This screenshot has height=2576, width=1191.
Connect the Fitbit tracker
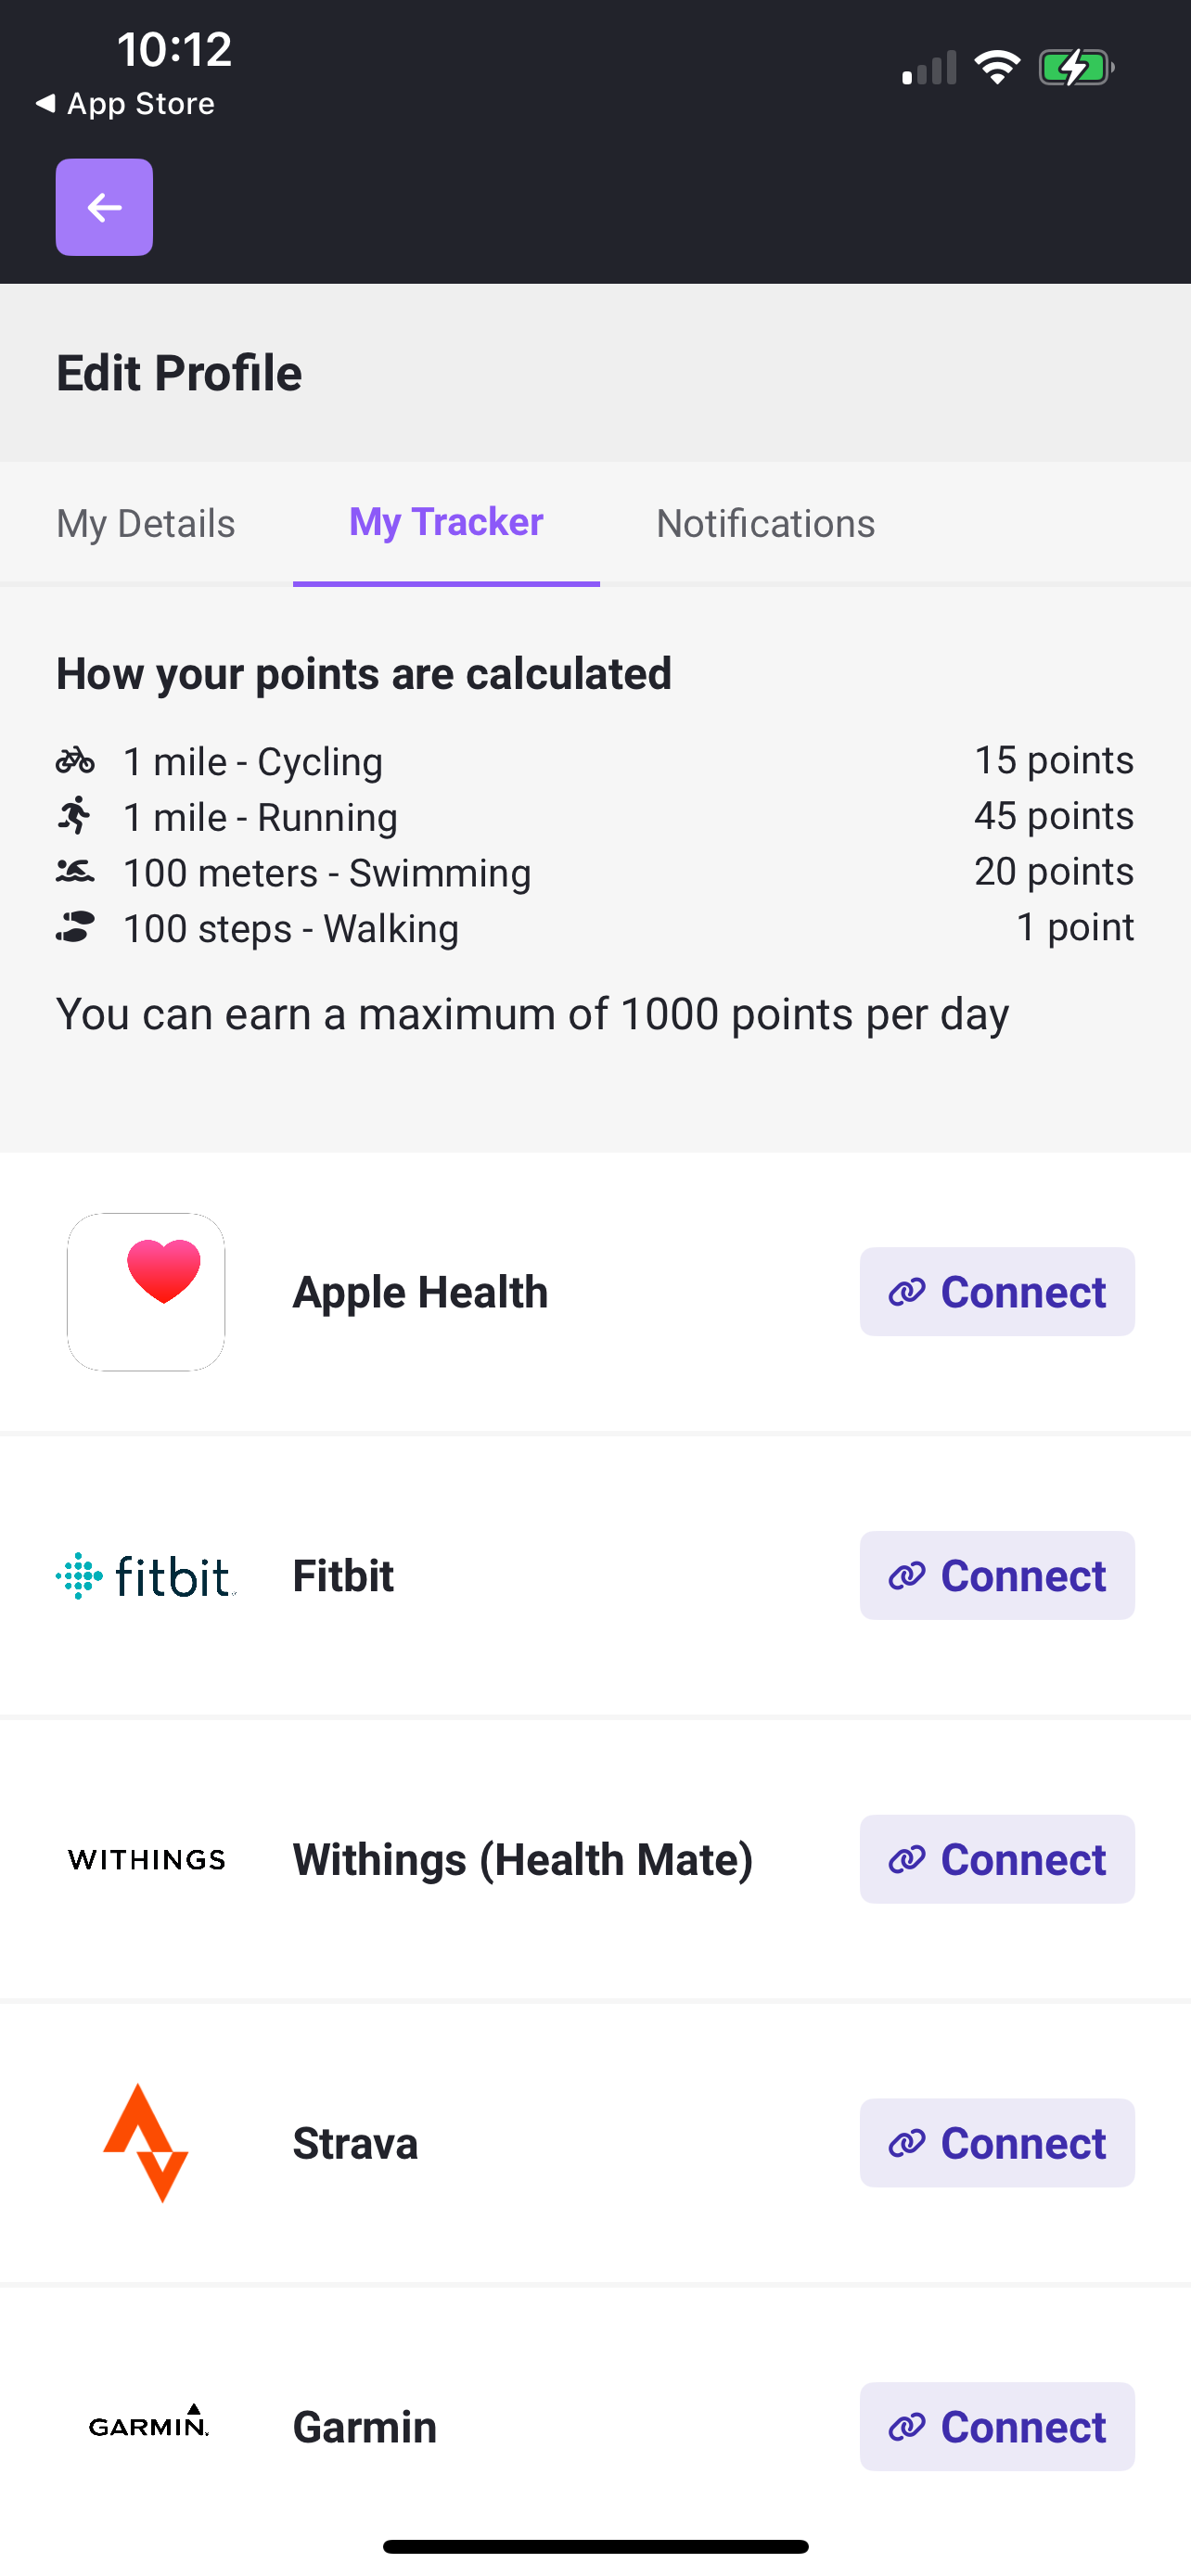point(997,1575)
